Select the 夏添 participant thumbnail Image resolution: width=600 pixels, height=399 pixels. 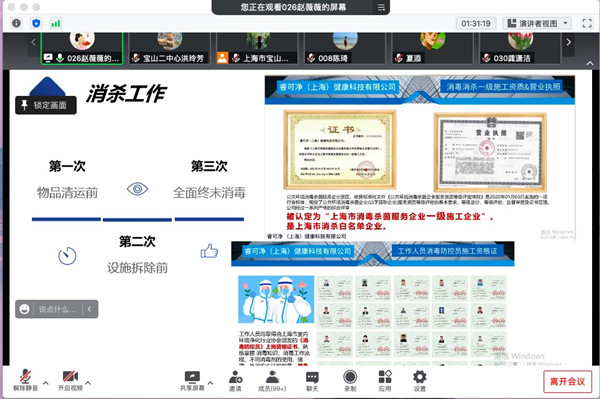pyautogui.click(x=432, y=48)
